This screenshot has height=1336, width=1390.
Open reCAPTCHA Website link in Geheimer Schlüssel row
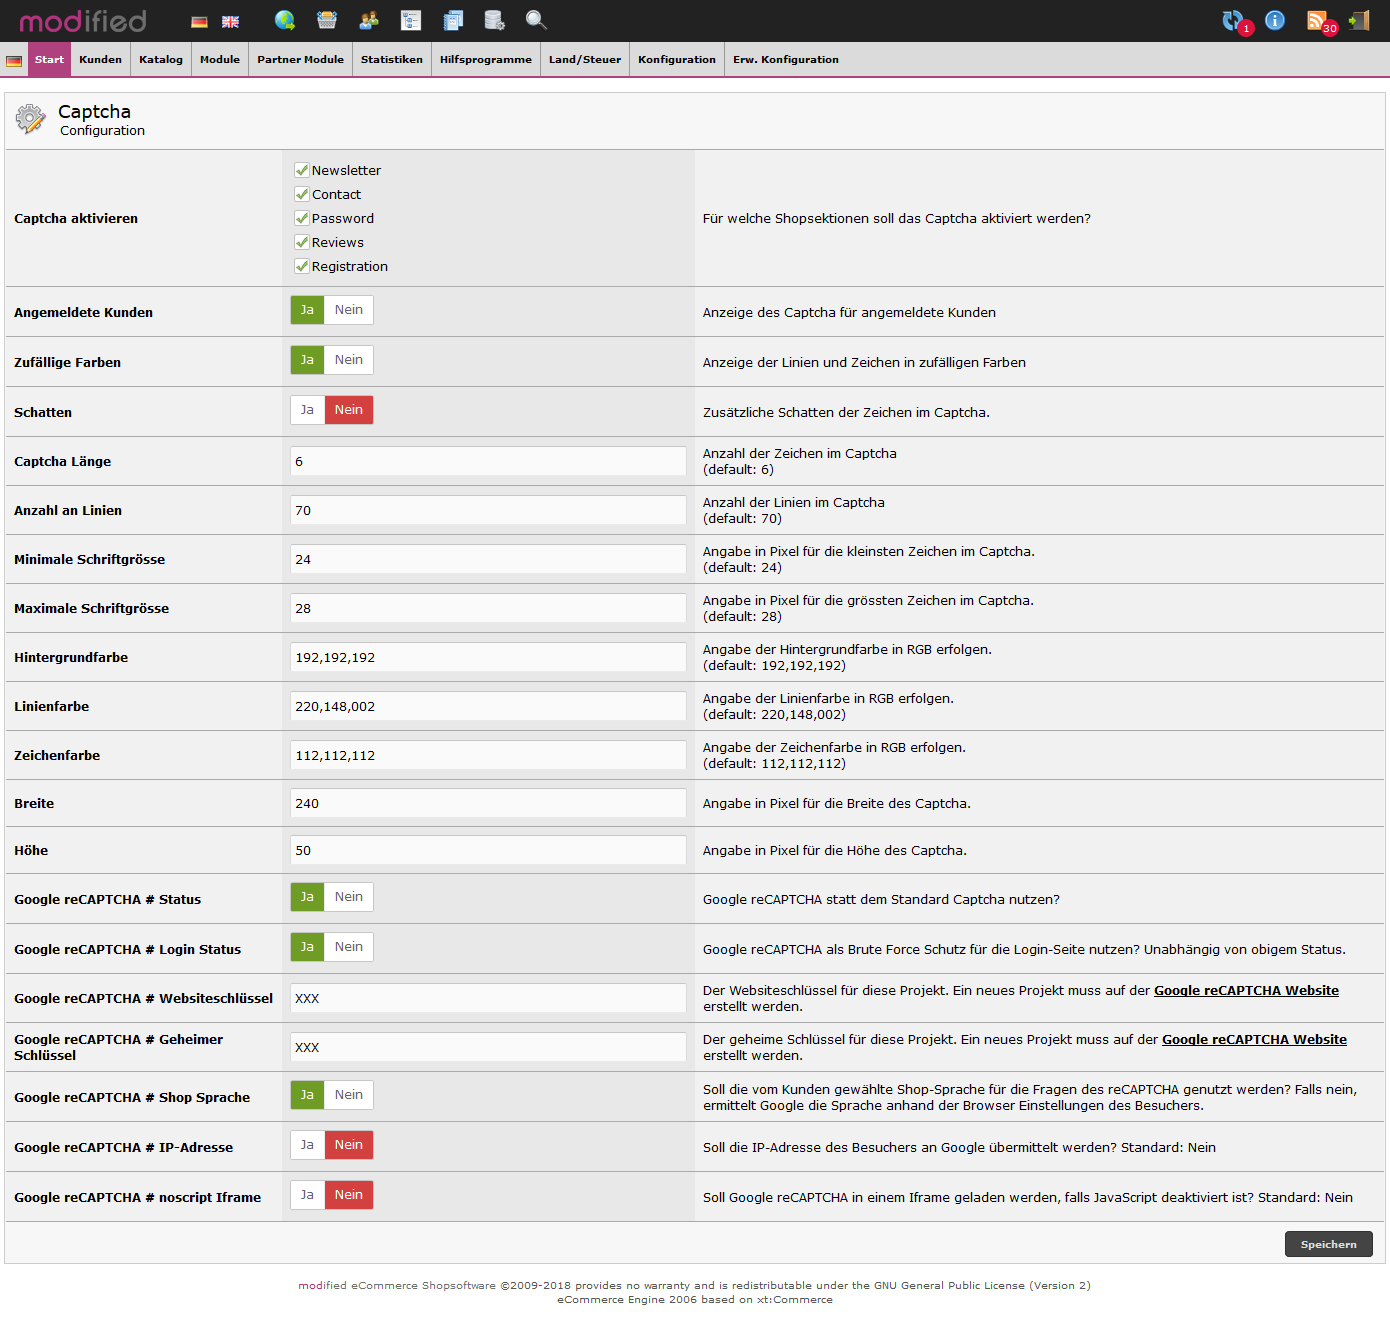coord(1254,1040)
